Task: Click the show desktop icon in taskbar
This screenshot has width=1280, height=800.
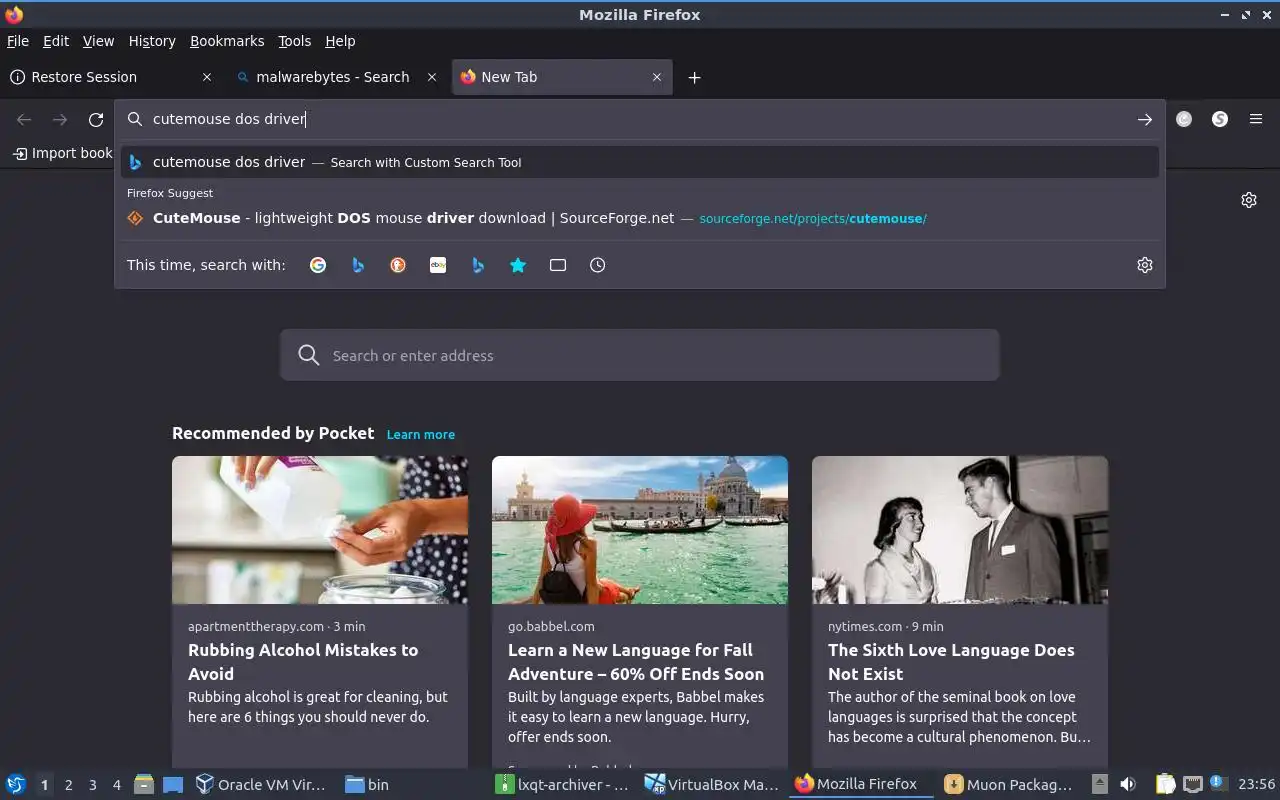Action: coord(172,784)
